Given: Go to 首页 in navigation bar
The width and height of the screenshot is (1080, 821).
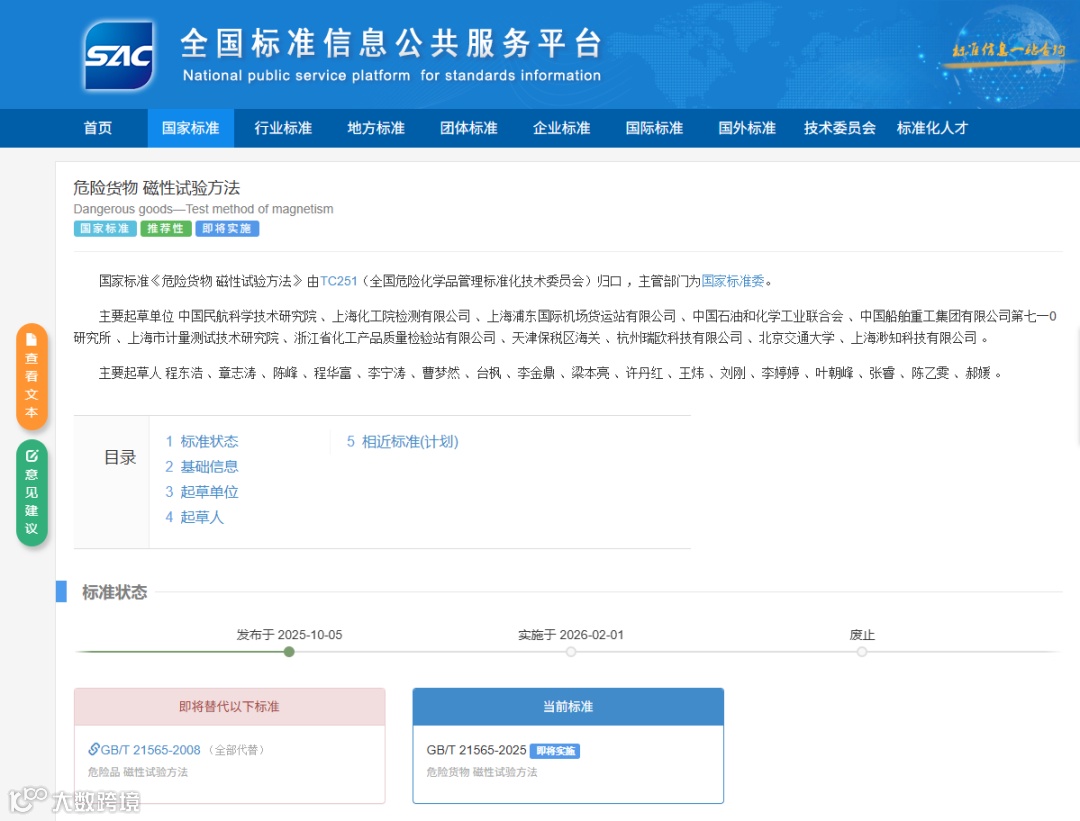Looking at the screenshot, I should tap(98, 128).
